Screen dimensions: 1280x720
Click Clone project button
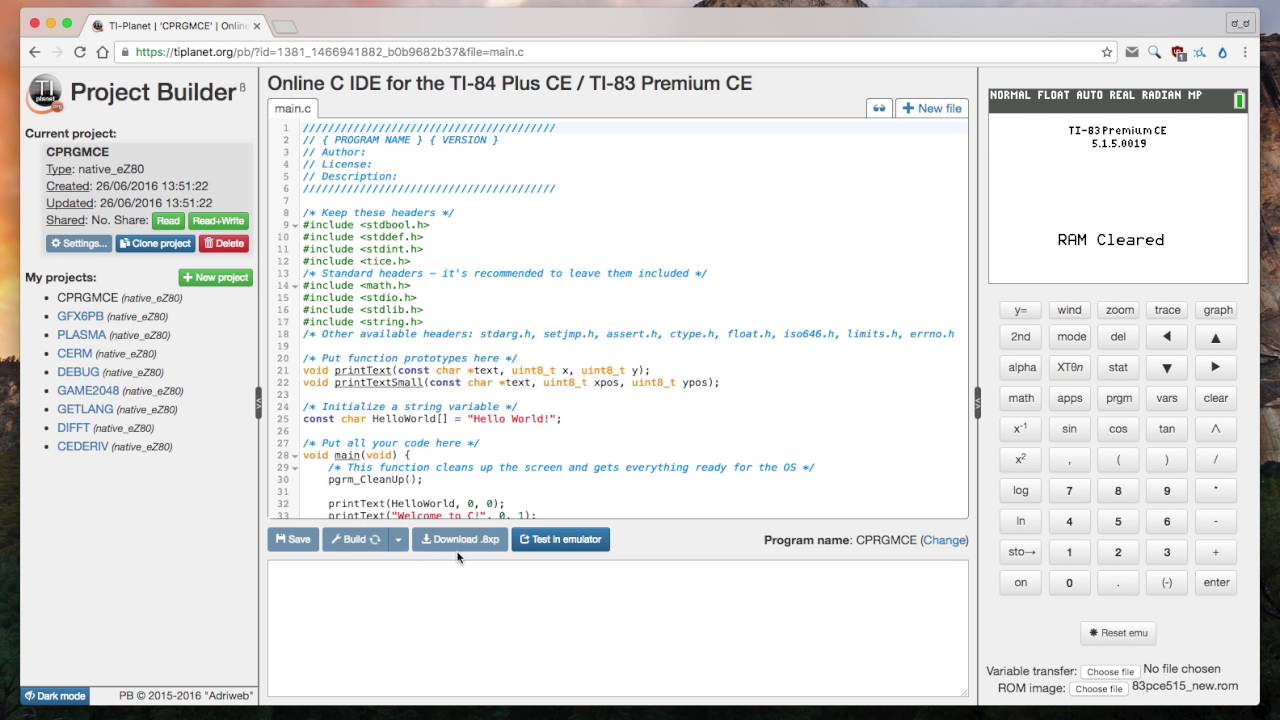click(155, 243)
